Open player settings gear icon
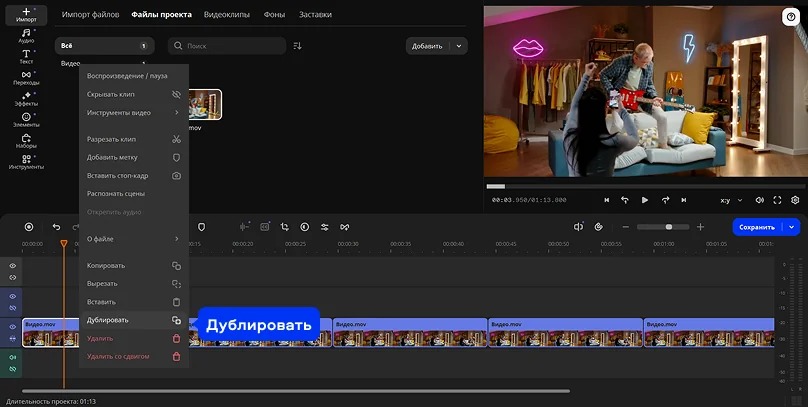Image resolution: width=808 pixels, height=407 pixels. pyautogui.click(x=795, y=200)
